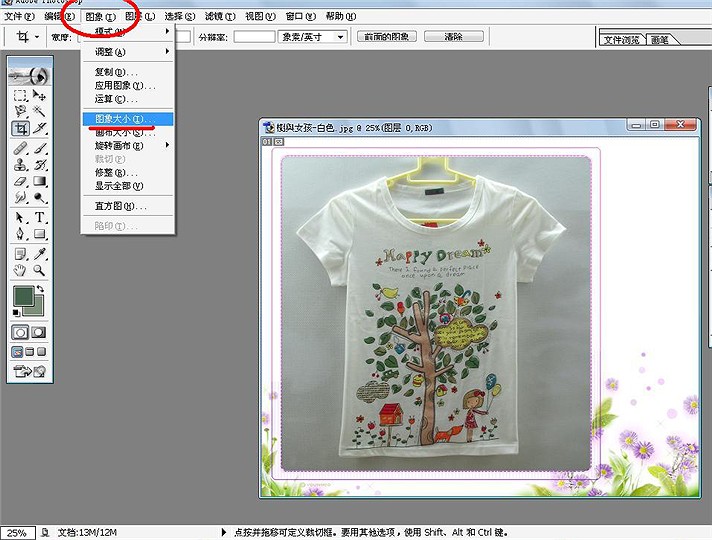Select the Brush tool

40,149
